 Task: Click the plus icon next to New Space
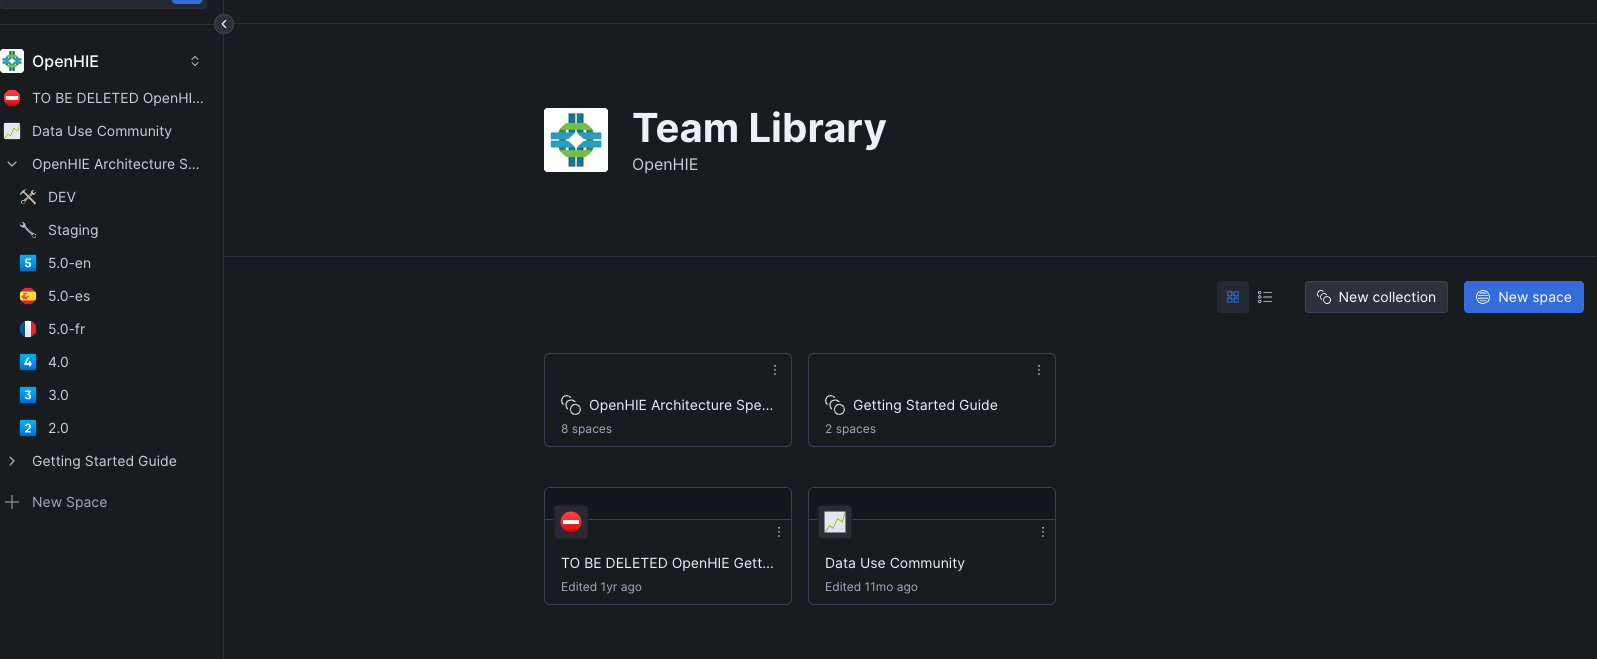coord(12,502)
